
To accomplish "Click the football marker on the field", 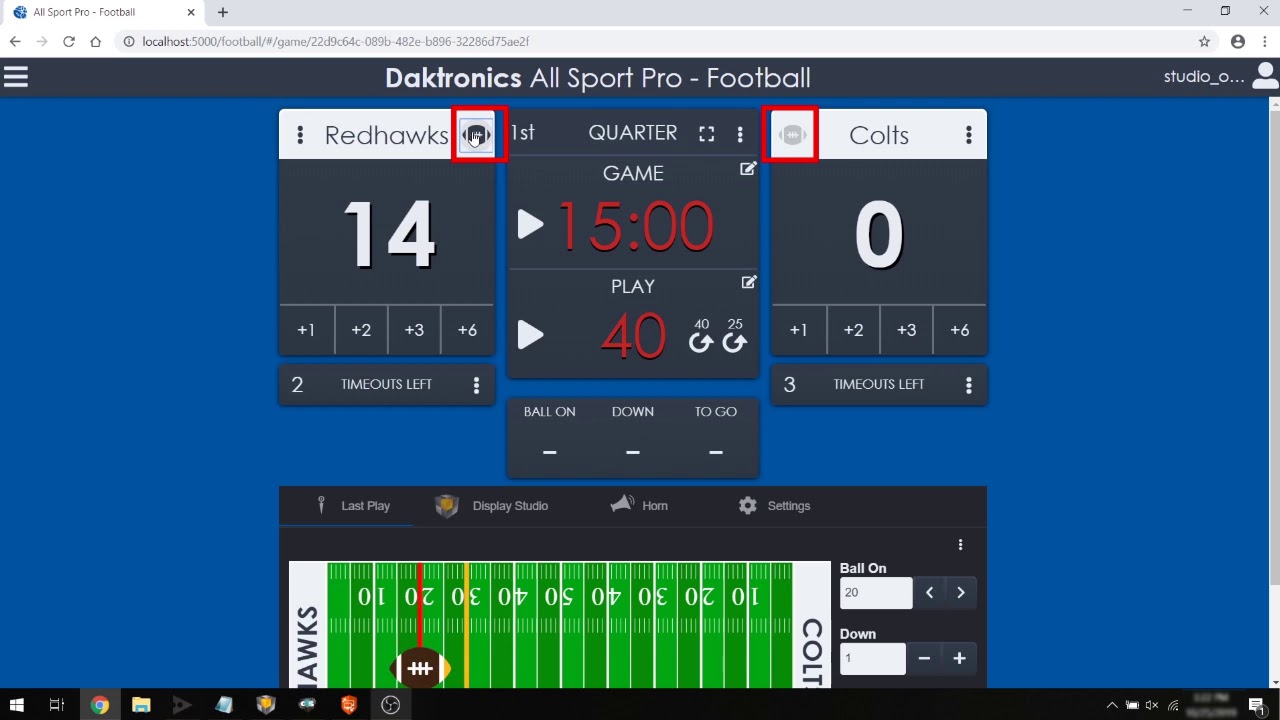I will (x=420, y=668).
